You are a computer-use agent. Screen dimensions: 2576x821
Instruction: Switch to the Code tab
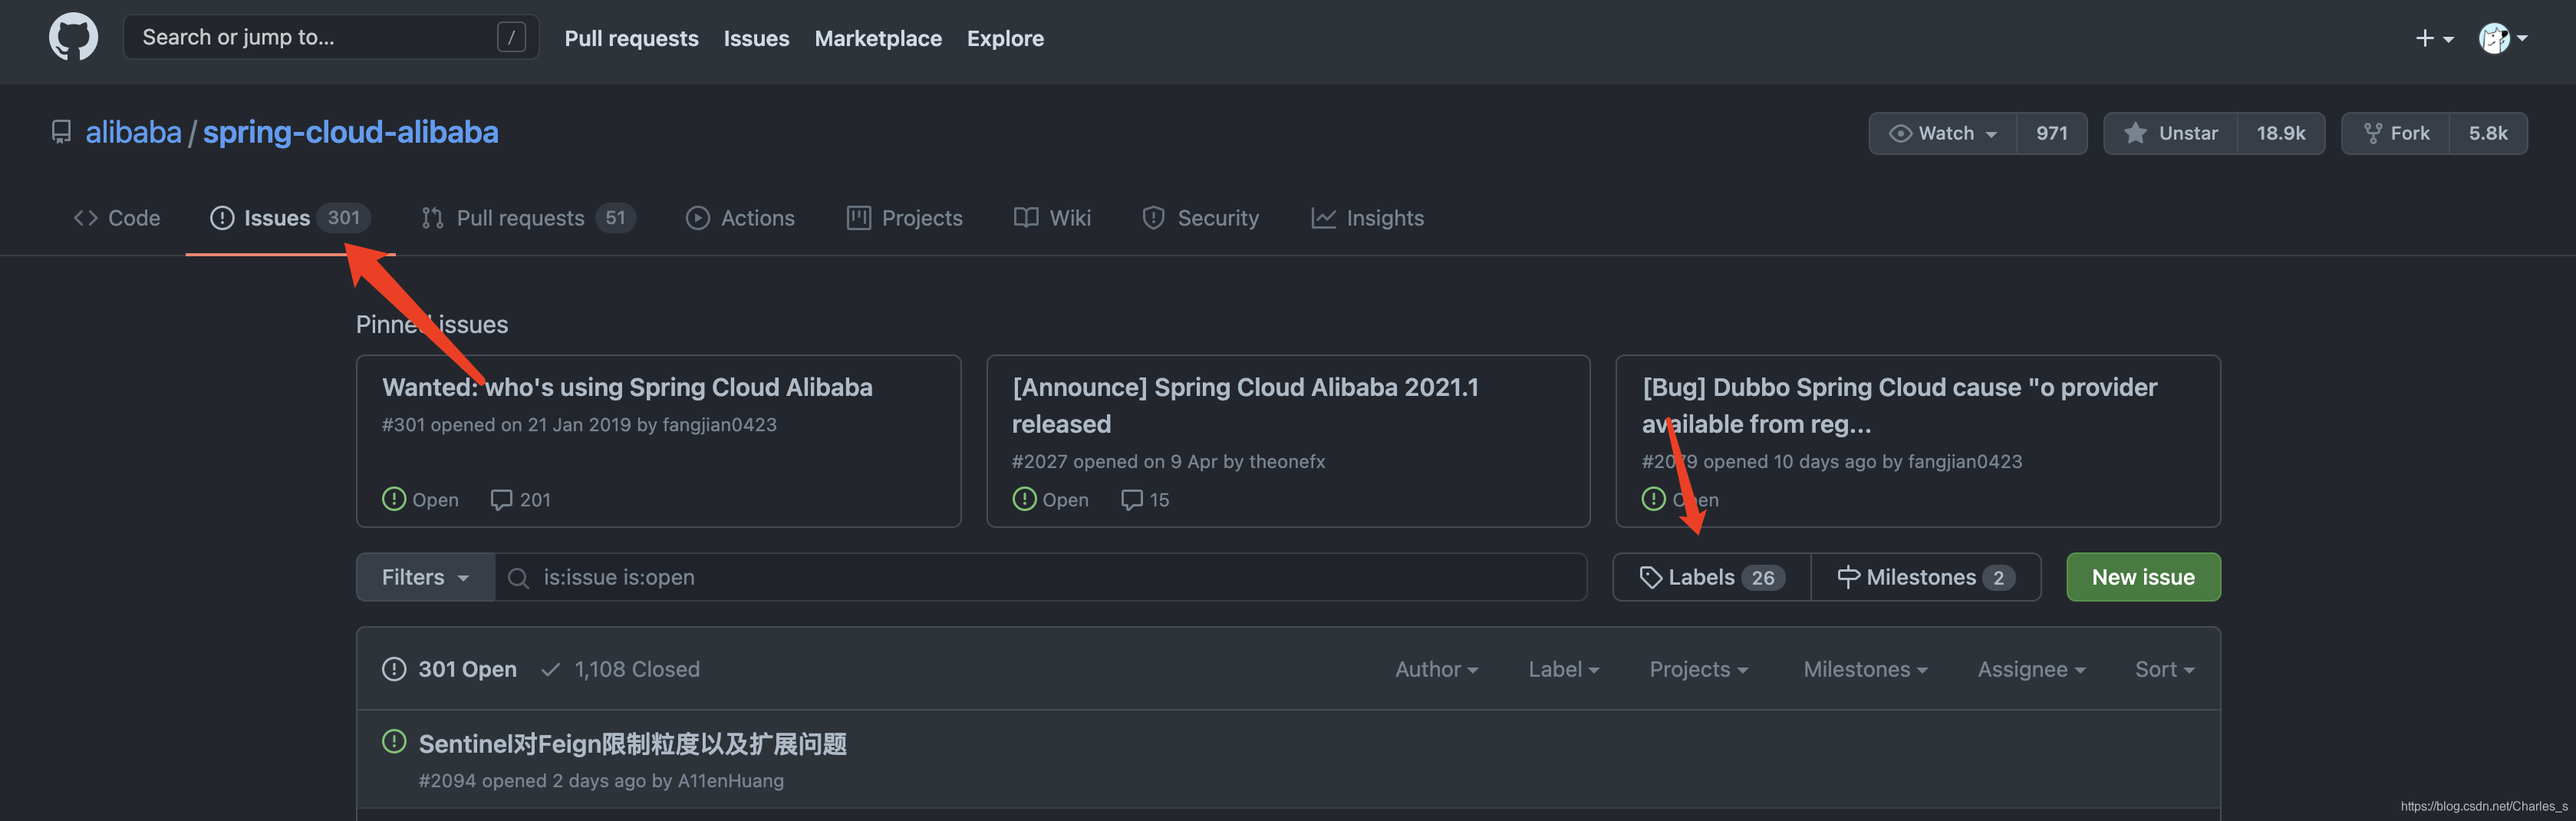(x=116, y=218)
